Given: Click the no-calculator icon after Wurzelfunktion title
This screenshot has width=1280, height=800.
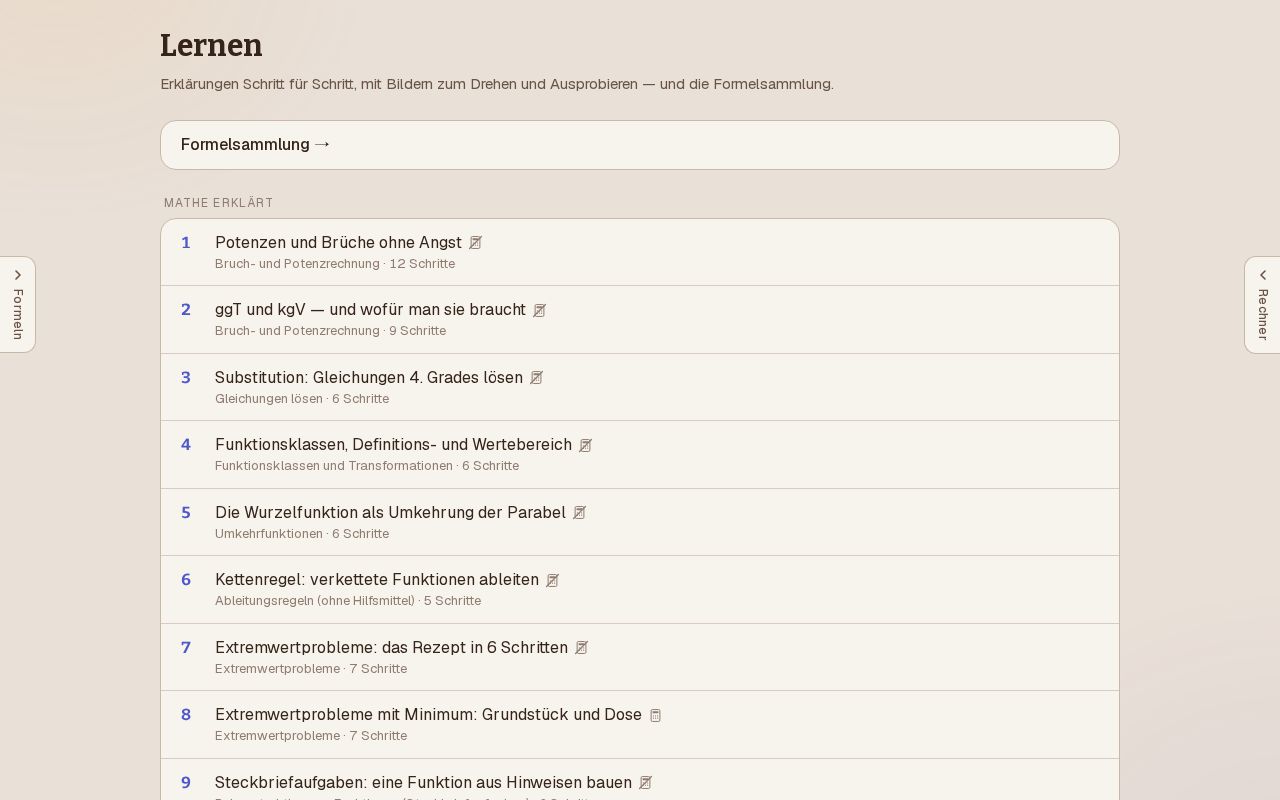Looking at the screenshot, I should click(x=580, y=513).
